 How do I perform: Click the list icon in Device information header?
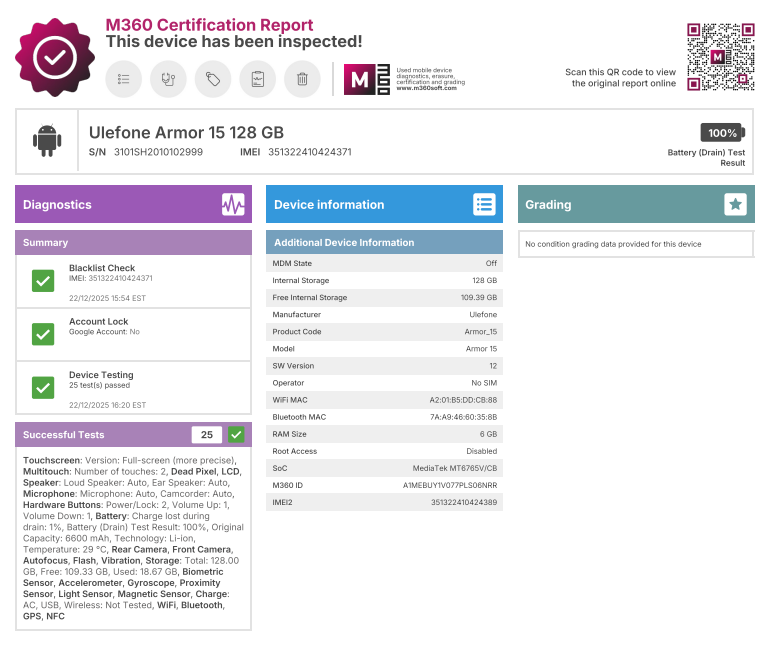coord(484,204)
